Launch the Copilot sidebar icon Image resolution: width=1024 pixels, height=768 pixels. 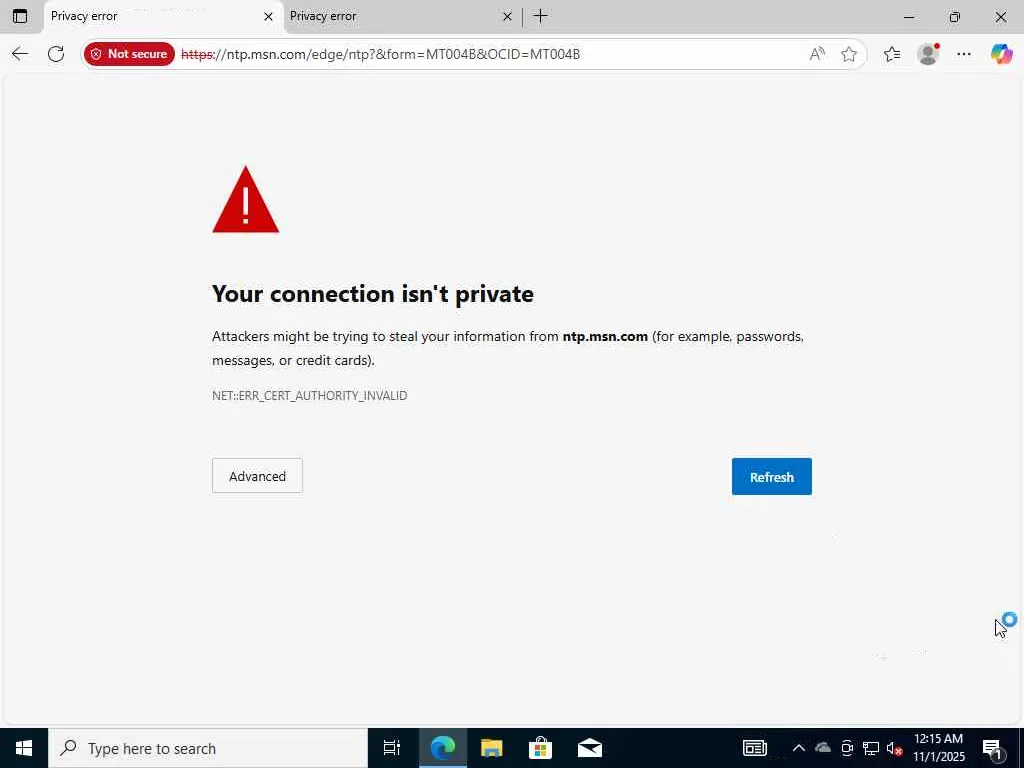(1001, 54)
